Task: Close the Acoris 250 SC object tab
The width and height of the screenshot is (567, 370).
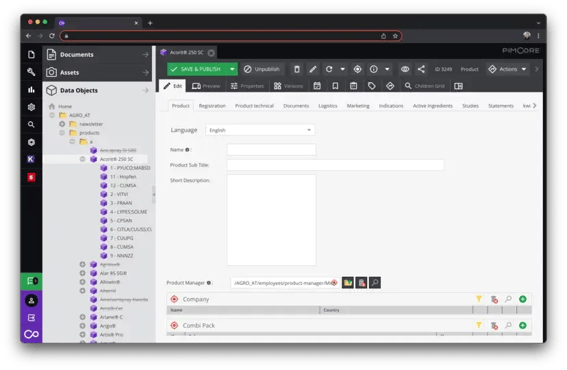Action: (x=211, y=53)
